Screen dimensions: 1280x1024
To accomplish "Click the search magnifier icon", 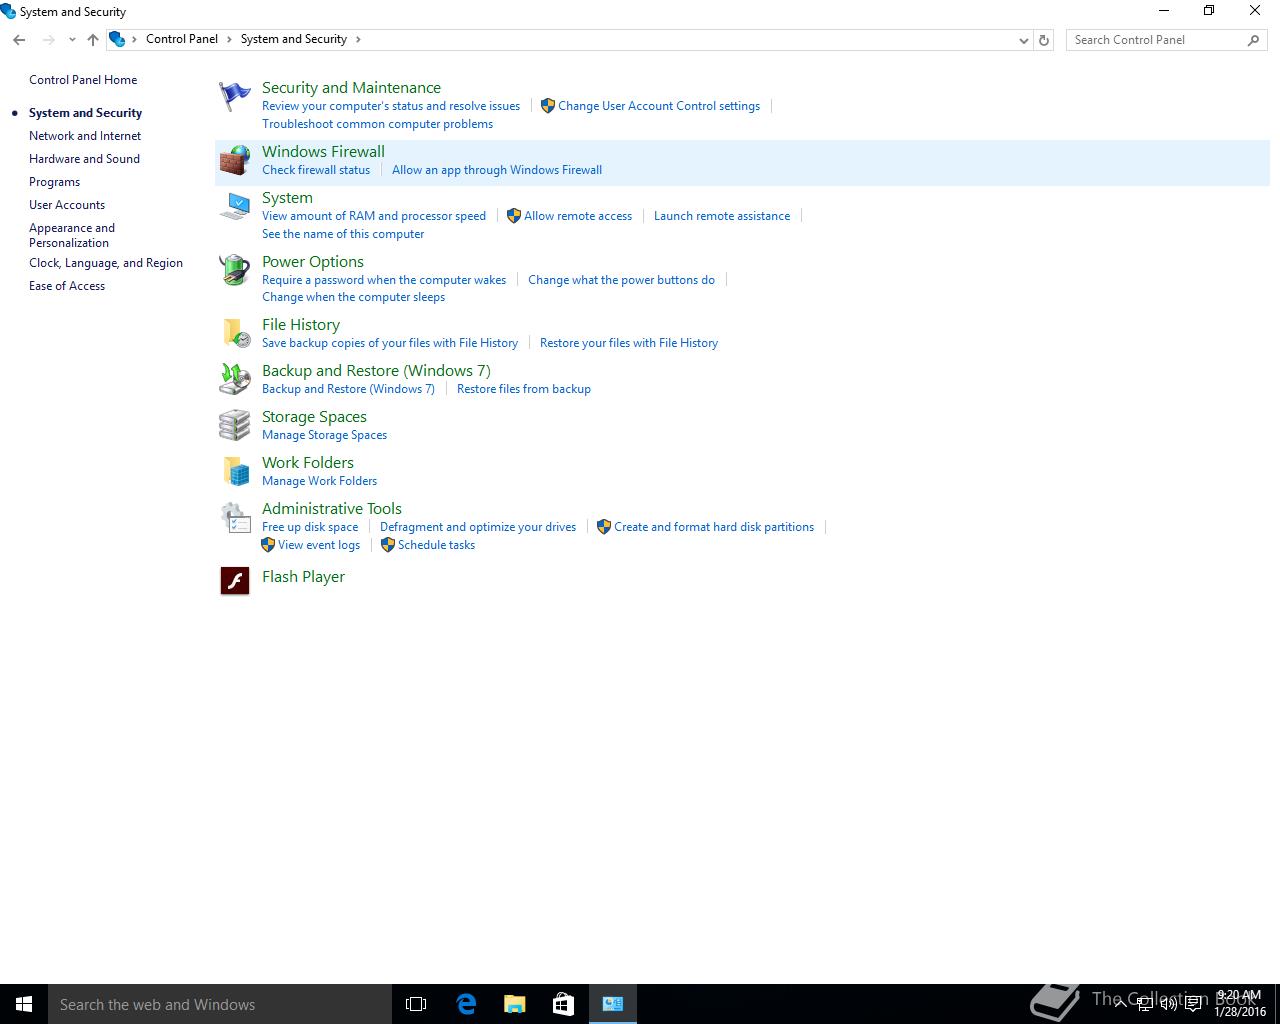I will coord(1253,40).
